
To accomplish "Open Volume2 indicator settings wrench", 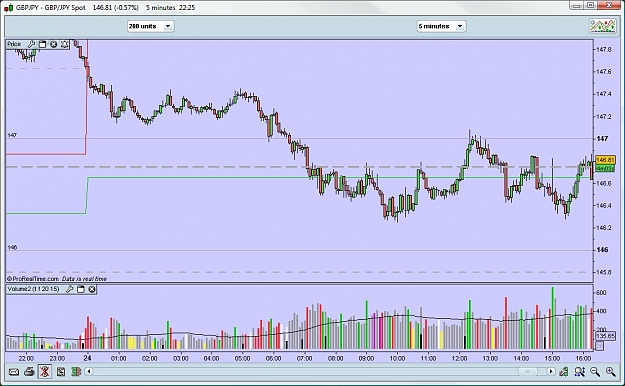I will click(x=69, y=289).
